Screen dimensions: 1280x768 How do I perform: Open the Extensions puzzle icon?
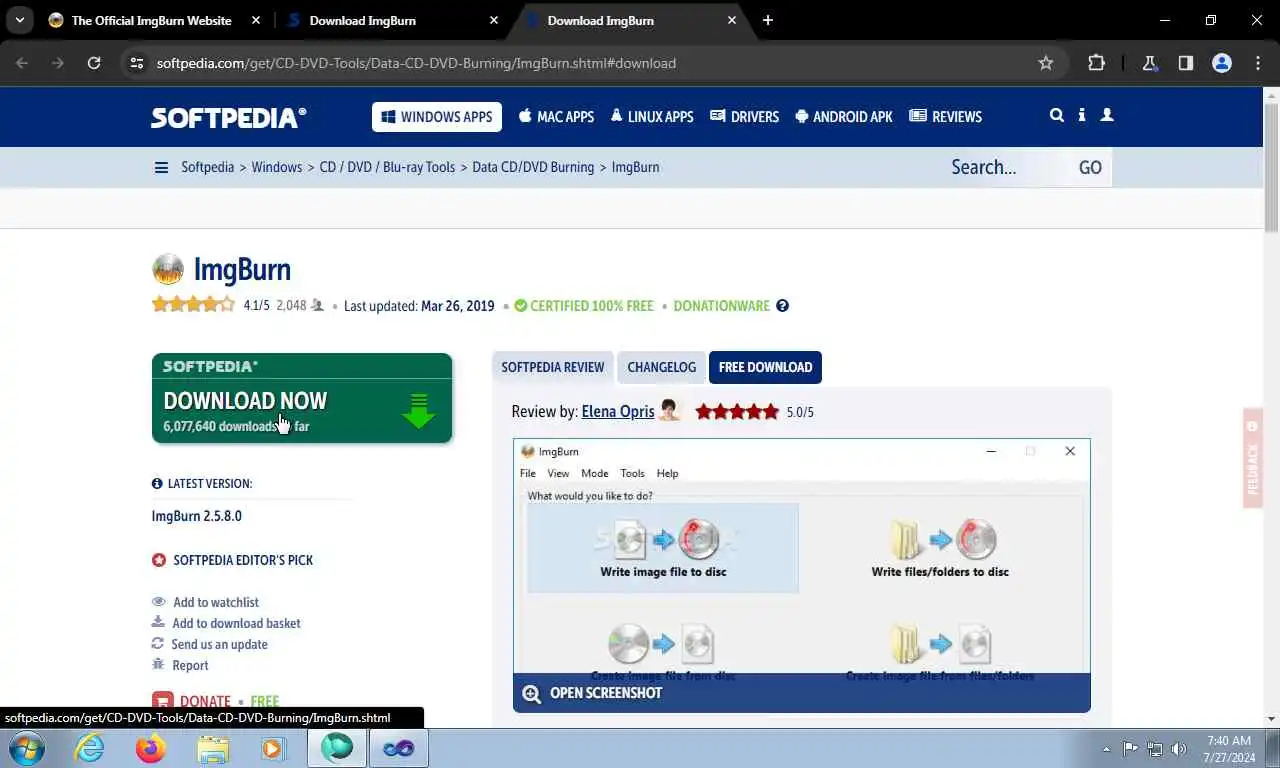pyautogui.click(x=1096, y=63)
